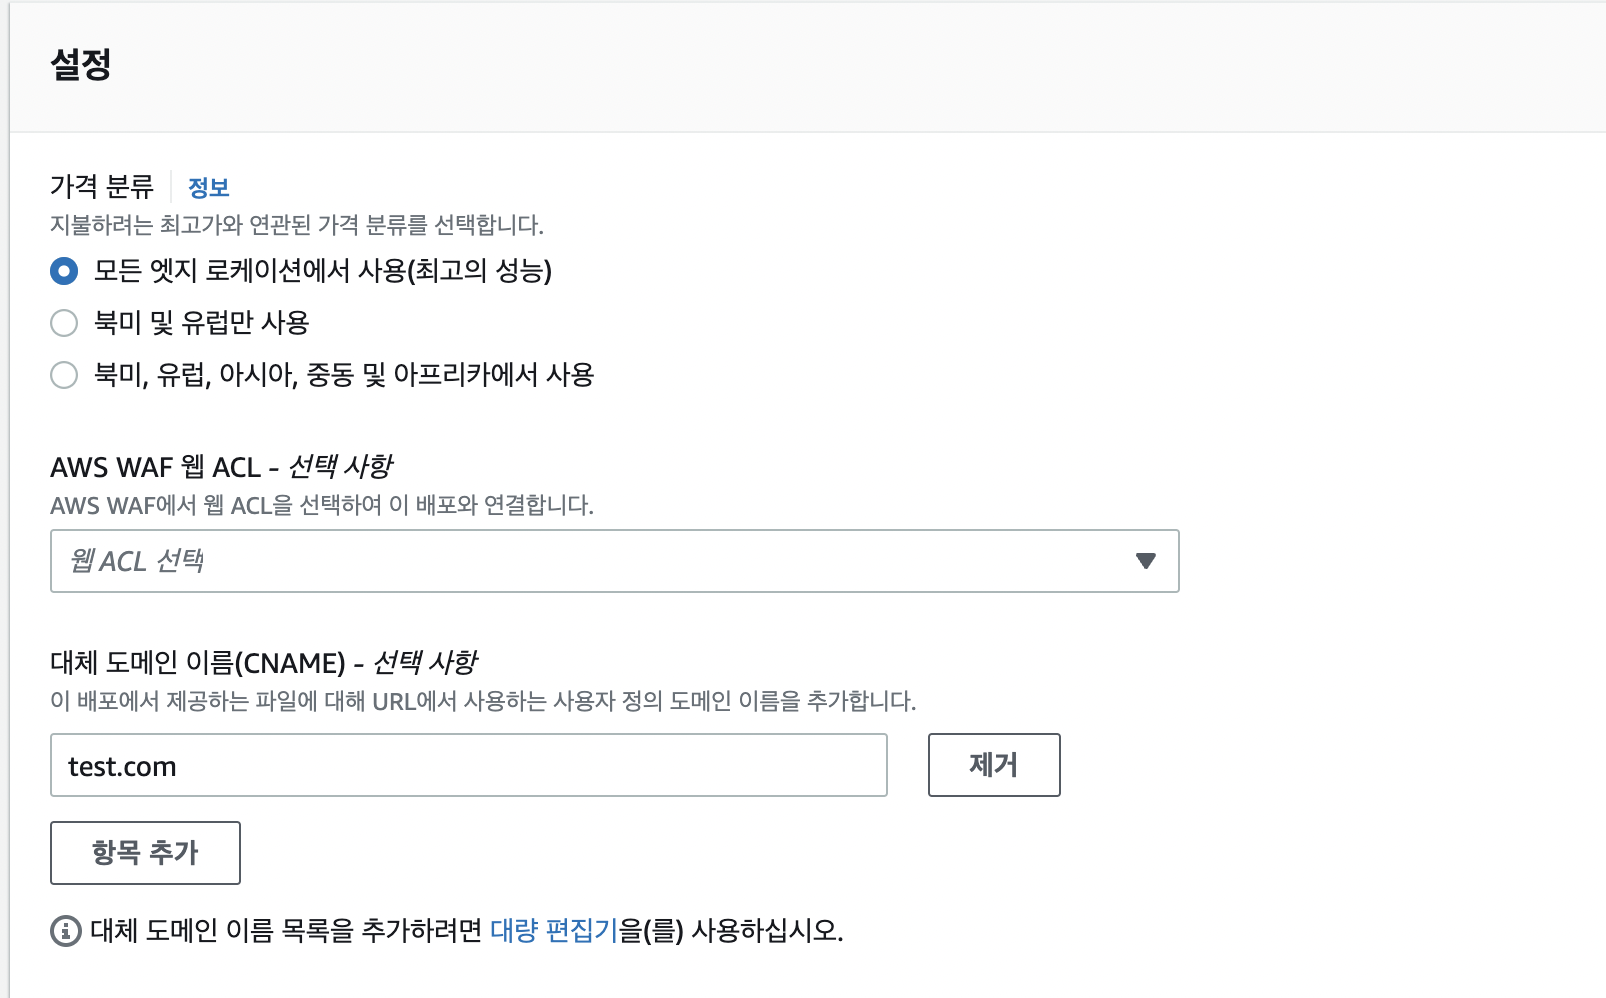Click the 설정 section heading
The image size is (1606, 998).
[81, 65]
